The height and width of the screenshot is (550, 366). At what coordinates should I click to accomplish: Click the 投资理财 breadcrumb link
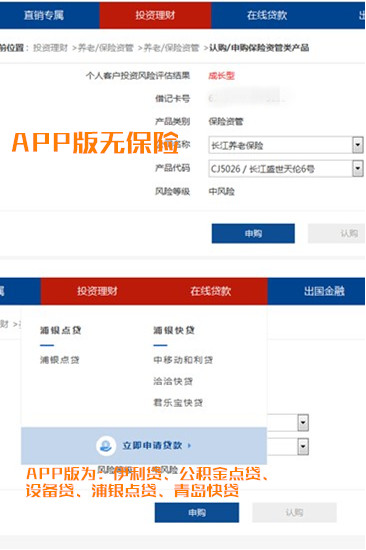[x=51, y=48]
